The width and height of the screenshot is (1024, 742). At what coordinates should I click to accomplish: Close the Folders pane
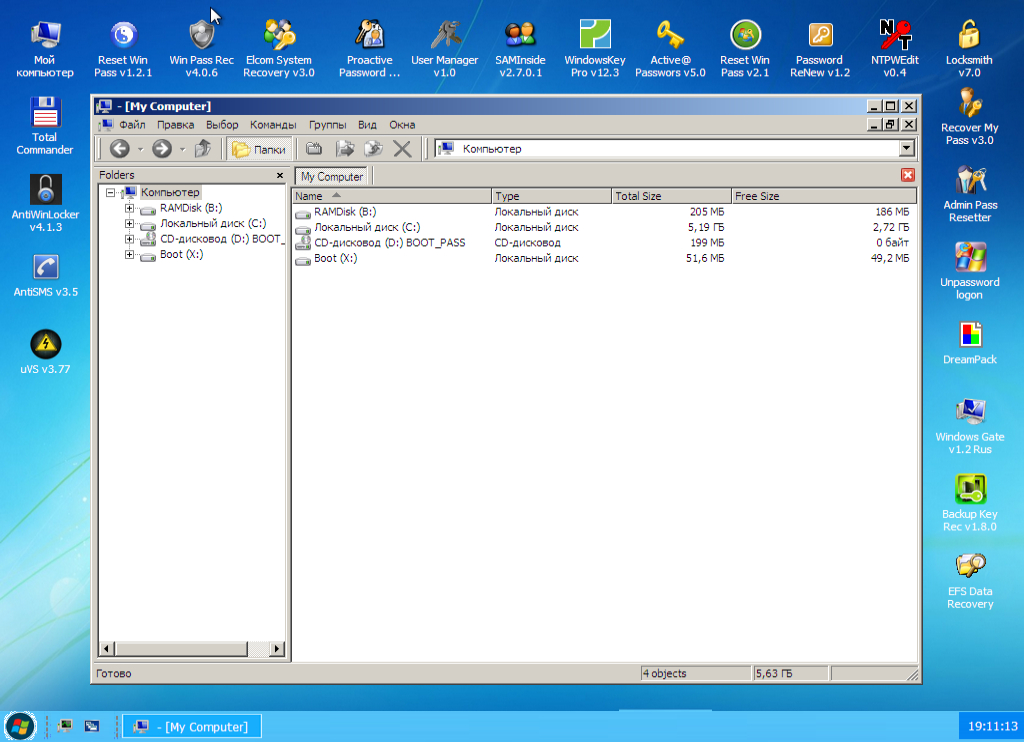click(x=280, y=175)
